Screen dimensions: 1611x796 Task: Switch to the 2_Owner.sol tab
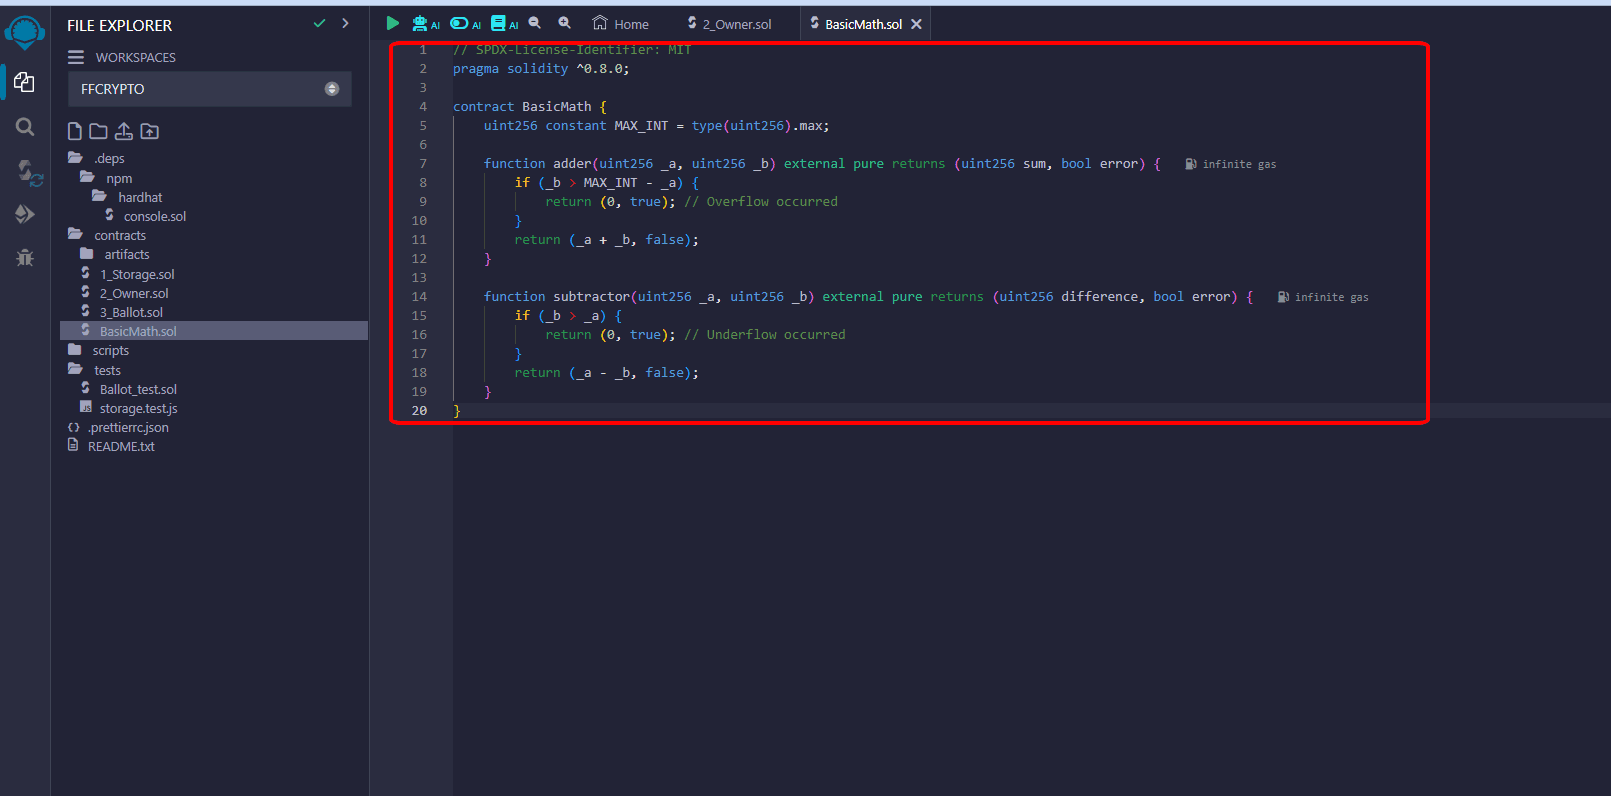click(730, 24)
